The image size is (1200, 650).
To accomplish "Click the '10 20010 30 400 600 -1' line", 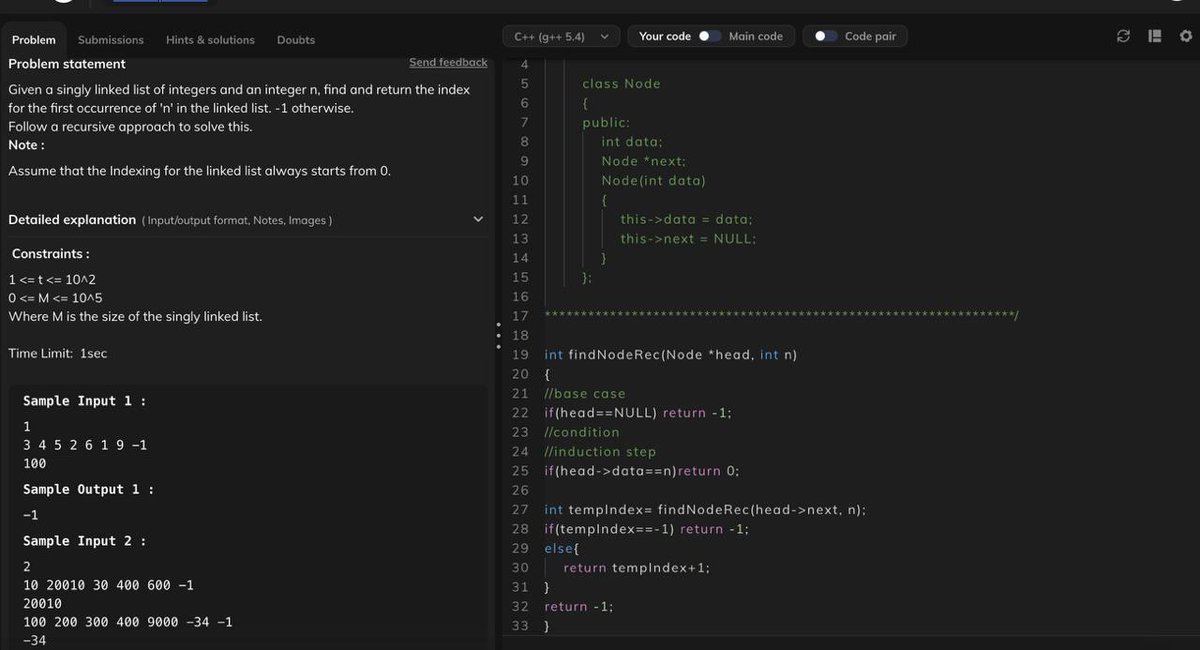I will point(108,585).
